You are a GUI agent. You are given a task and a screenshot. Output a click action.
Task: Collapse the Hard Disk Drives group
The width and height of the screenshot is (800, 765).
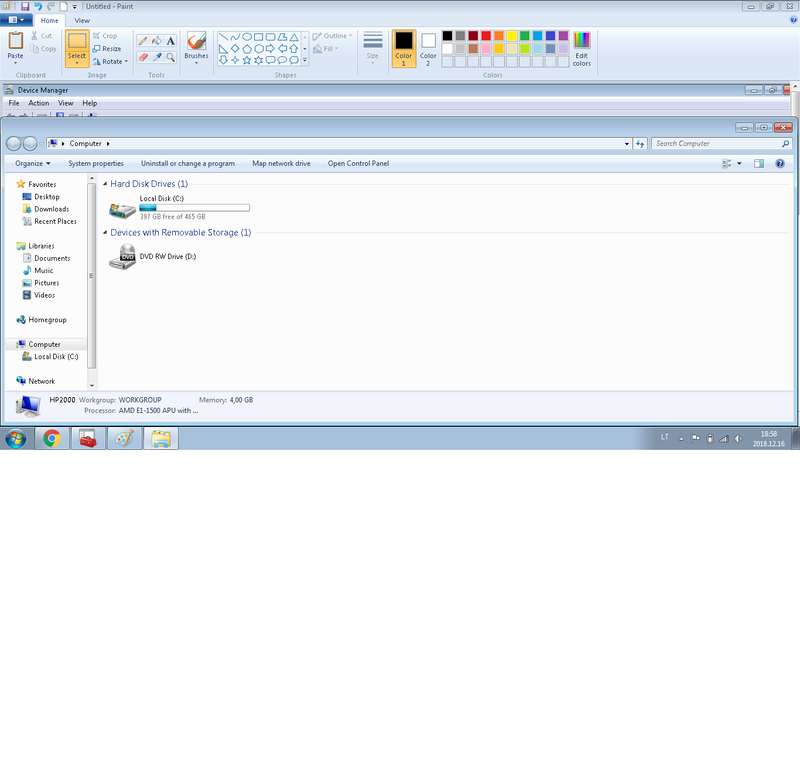pos(105,184)
